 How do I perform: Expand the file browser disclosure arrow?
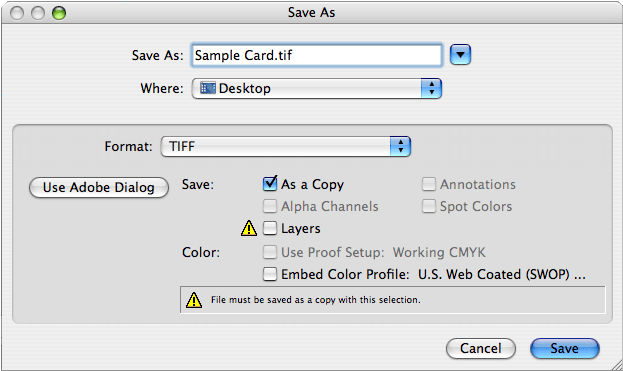coord(460,54)
